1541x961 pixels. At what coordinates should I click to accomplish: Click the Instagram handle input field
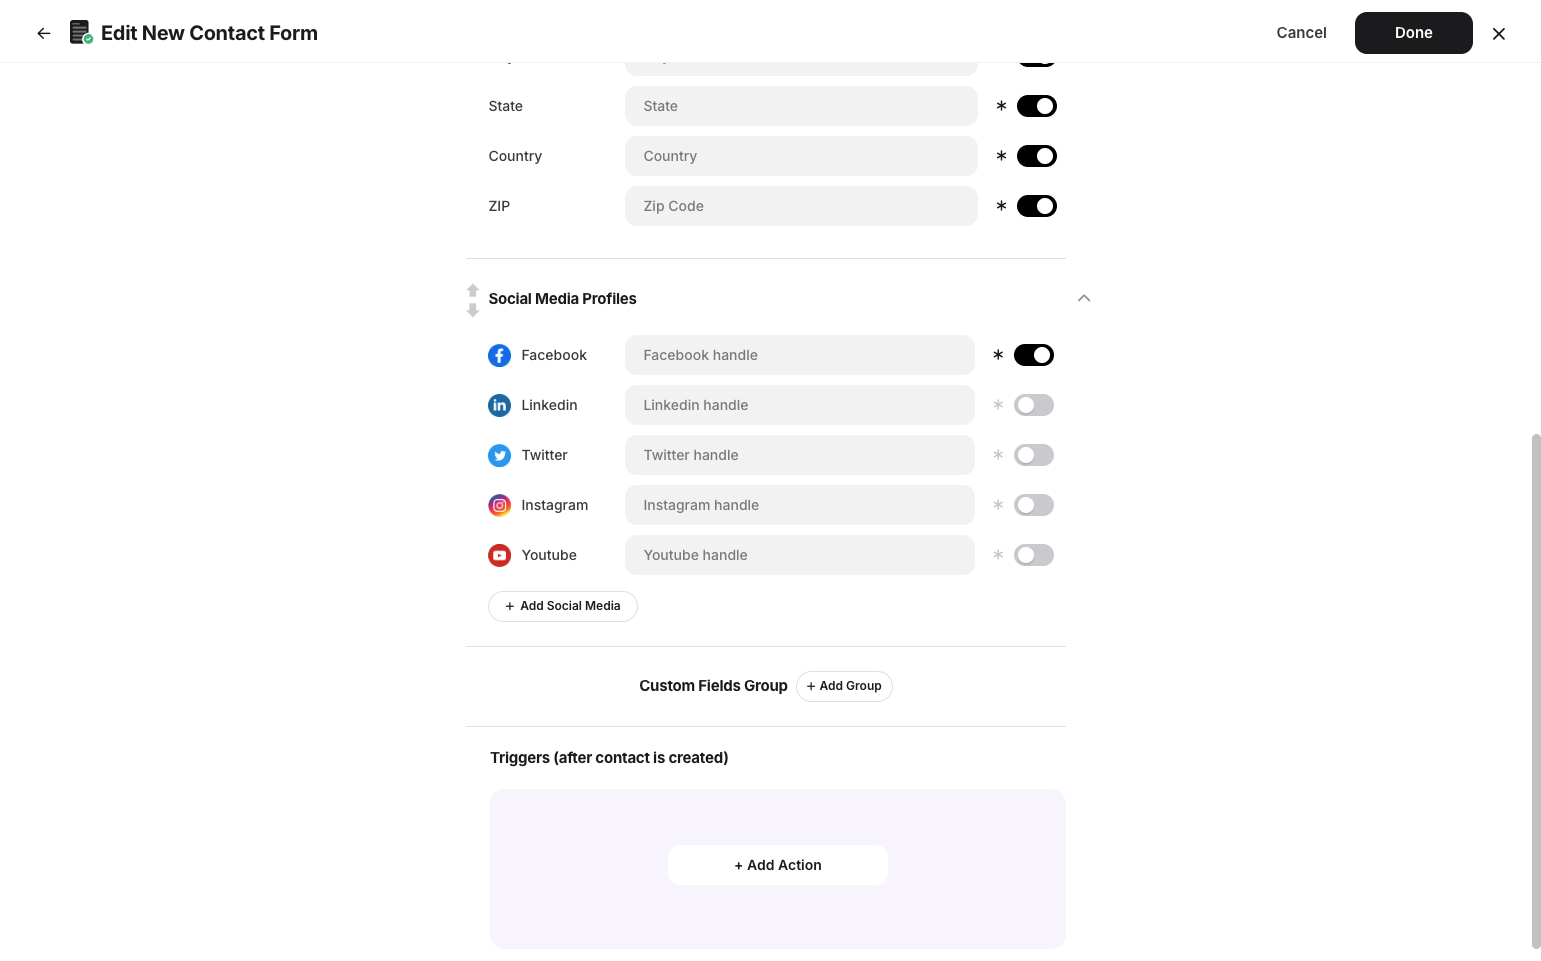click(800, 505)
